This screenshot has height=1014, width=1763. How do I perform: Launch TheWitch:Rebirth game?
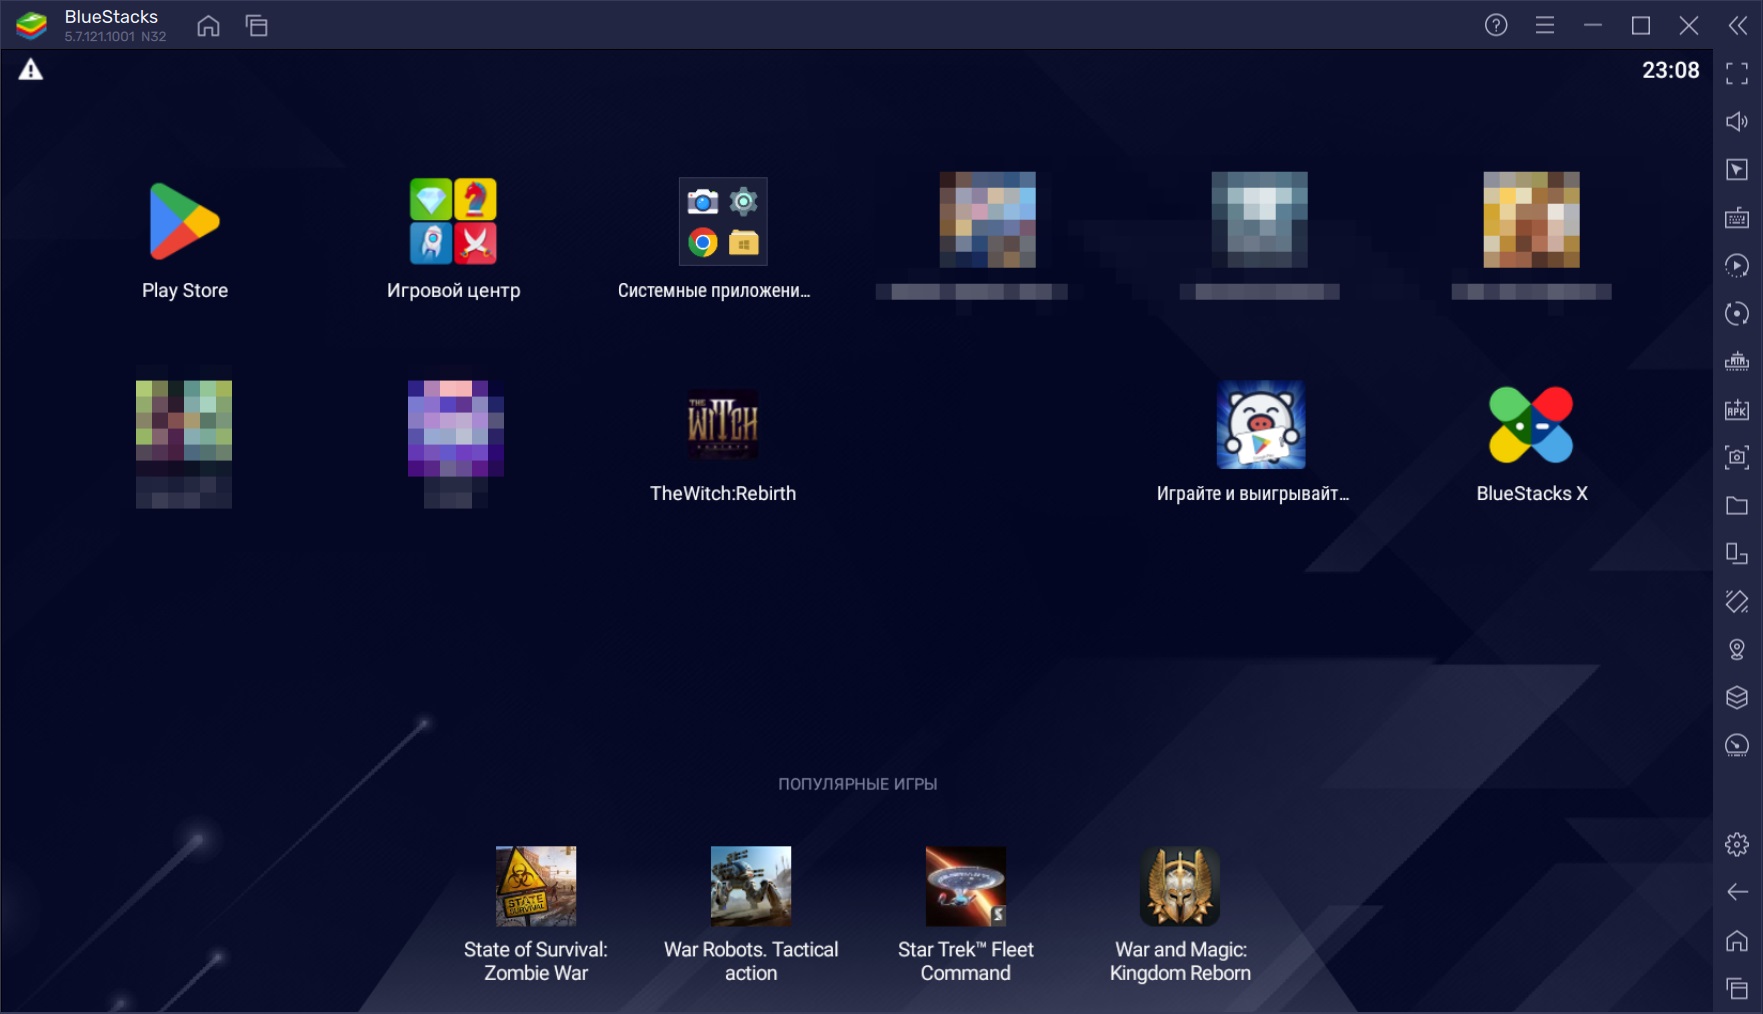[x=723, y=445]
